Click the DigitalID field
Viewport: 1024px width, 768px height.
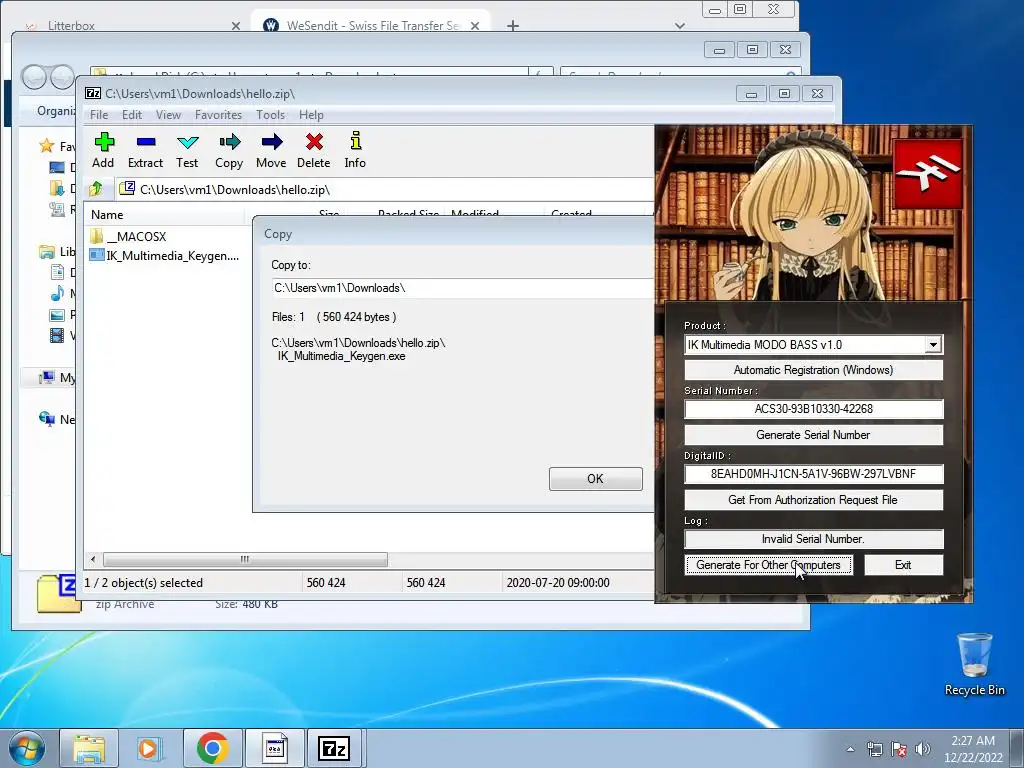813,474
